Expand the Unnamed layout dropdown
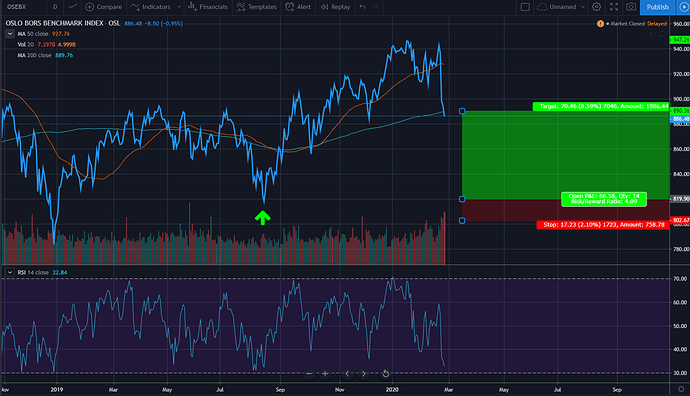Screen dimensions: 690x396 coord(583,7)
